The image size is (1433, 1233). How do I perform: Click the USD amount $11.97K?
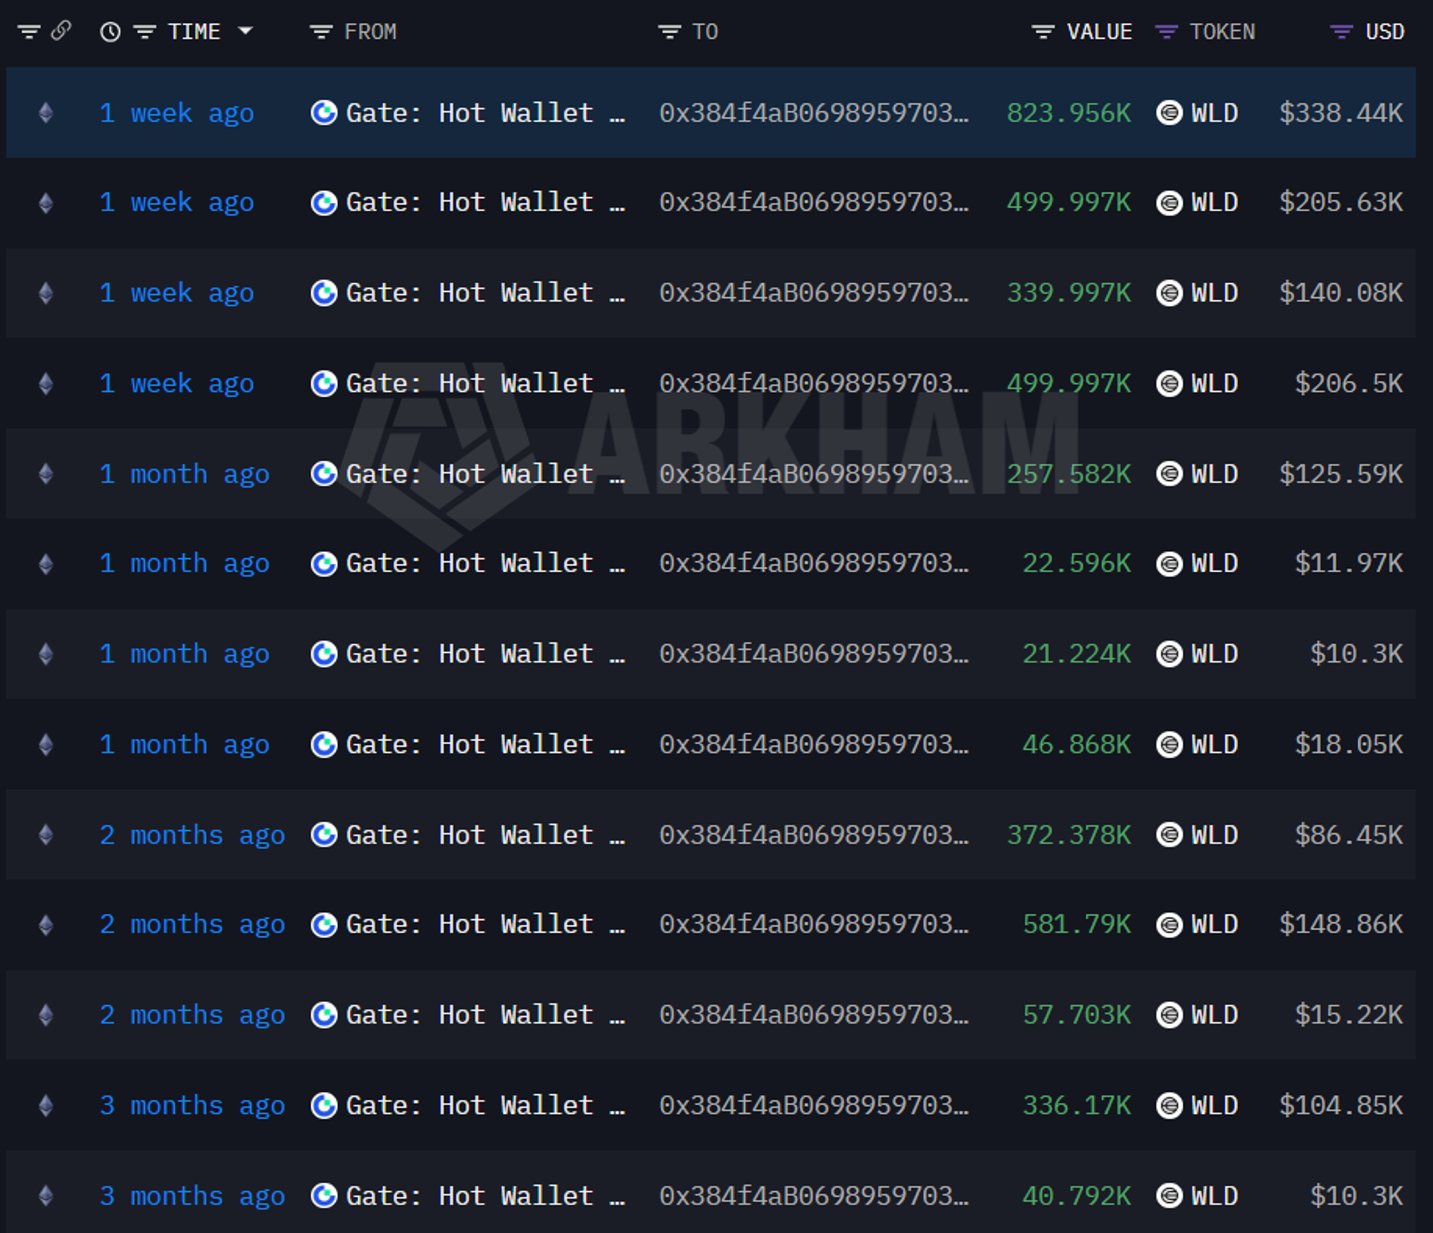pyautogui.click(x=1349, y=564)
